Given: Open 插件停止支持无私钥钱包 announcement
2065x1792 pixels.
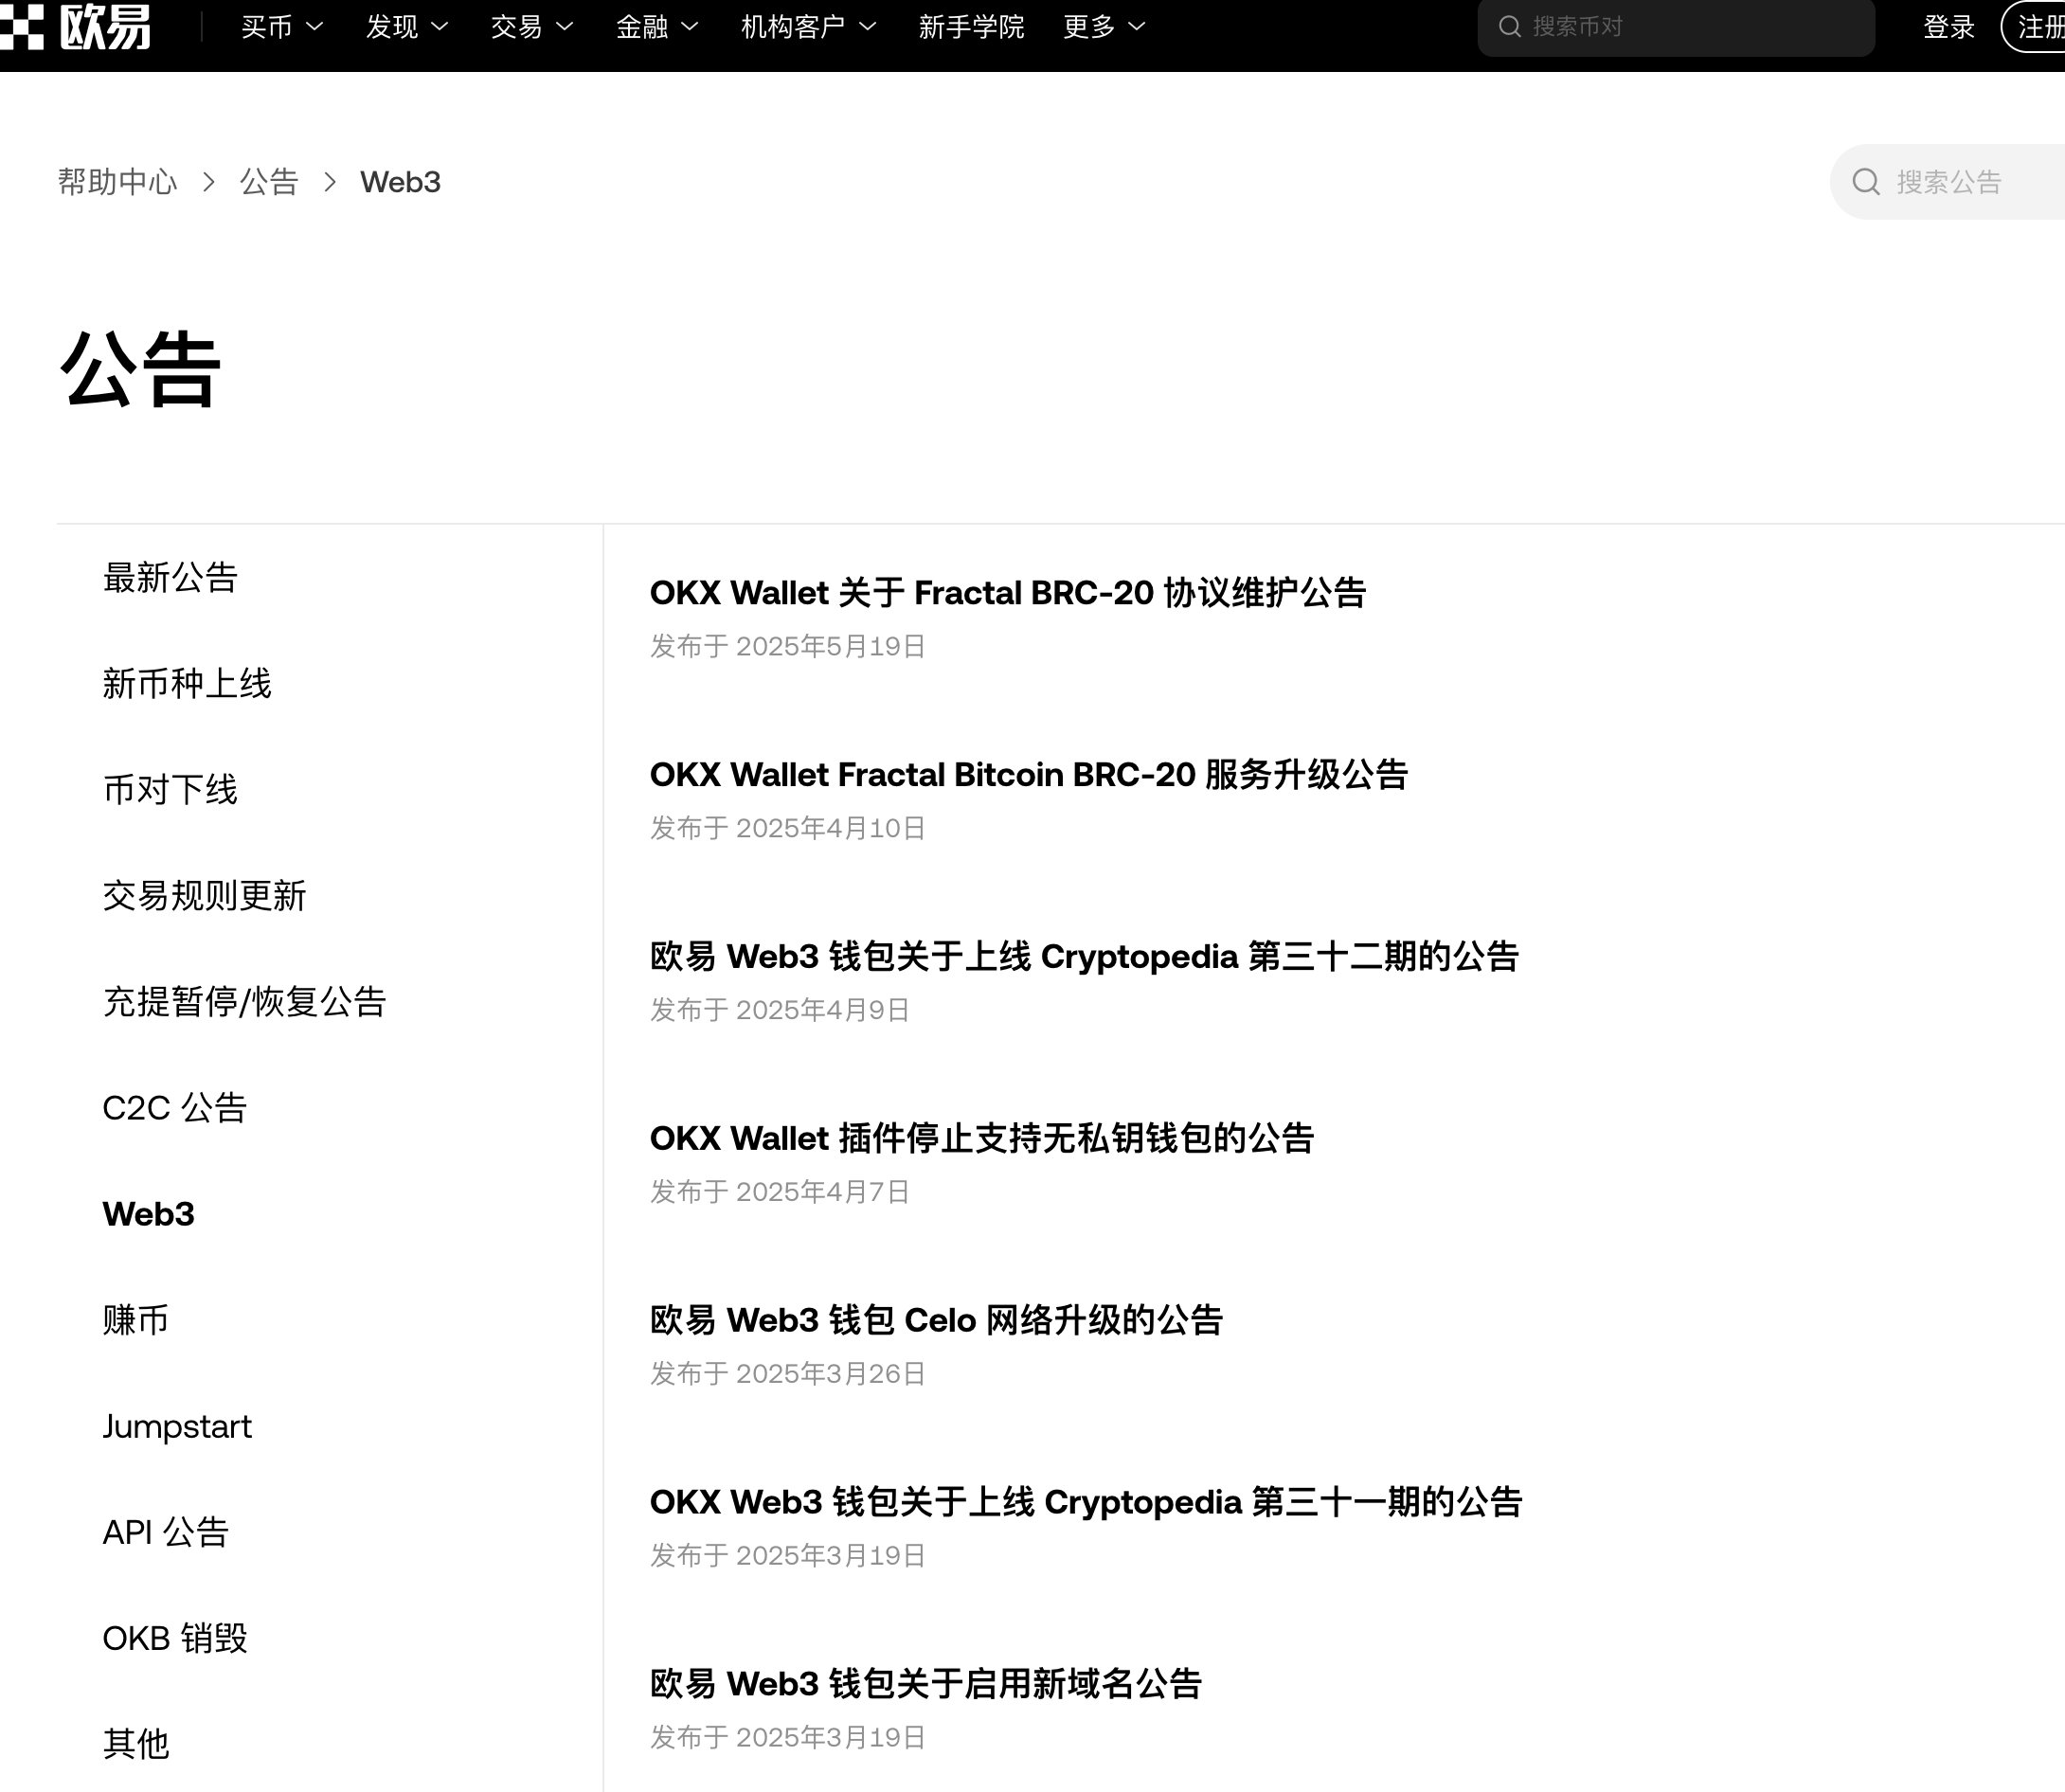Looking at the screenshot, I should pyautogui.click(x=982, y=1139).
